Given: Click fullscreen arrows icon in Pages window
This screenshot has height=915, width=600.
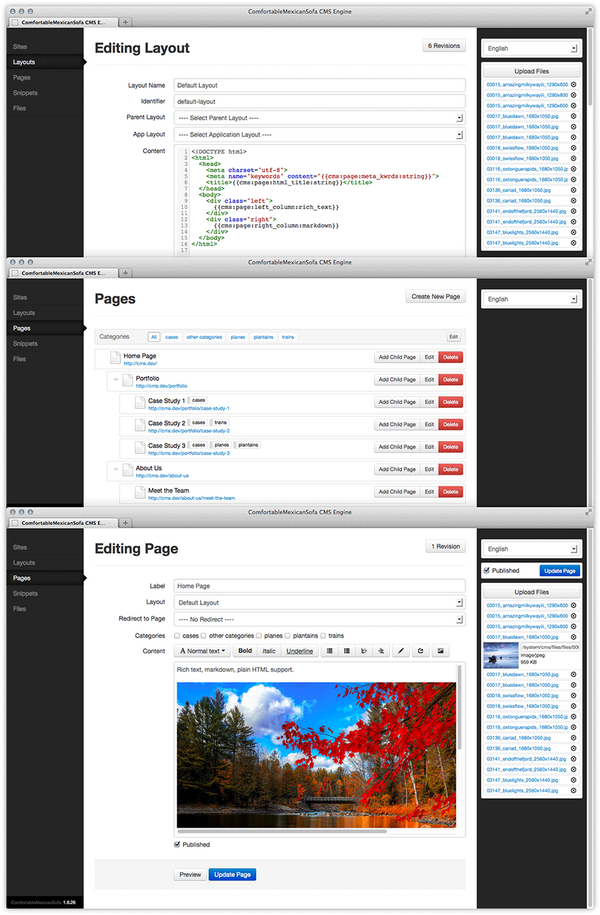Looking at the screenshot, I should pos(588,262).
